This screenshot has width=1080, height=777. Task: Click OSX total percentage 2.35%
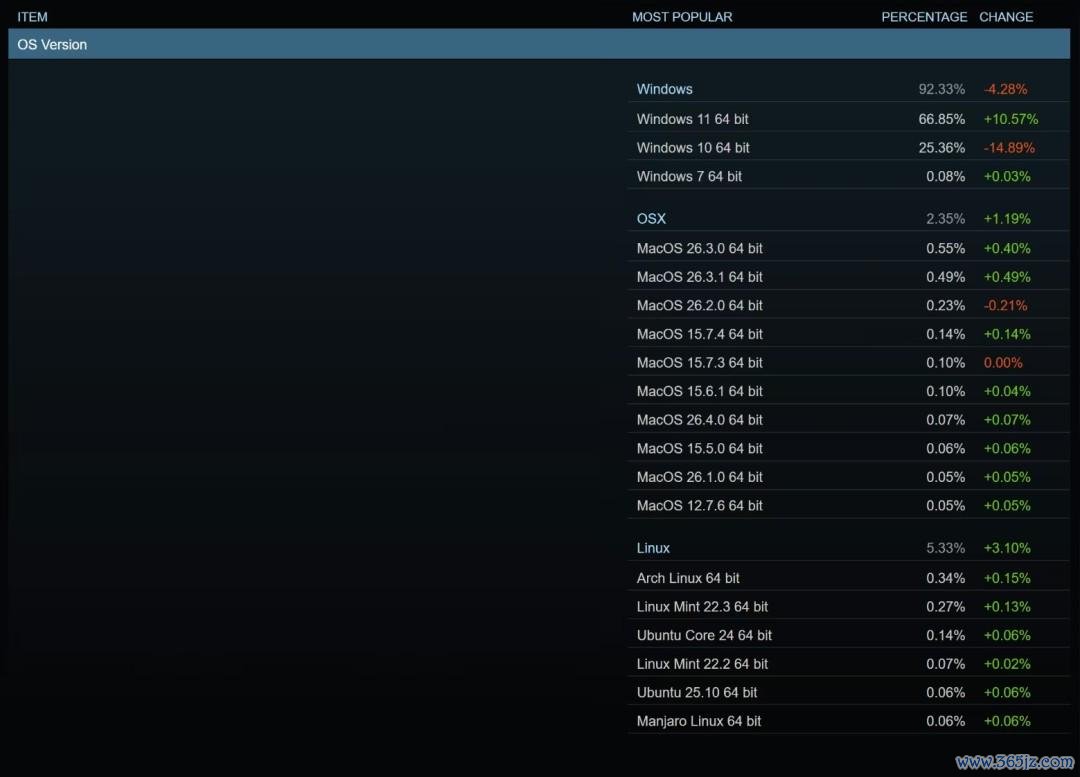pos(946,218)
